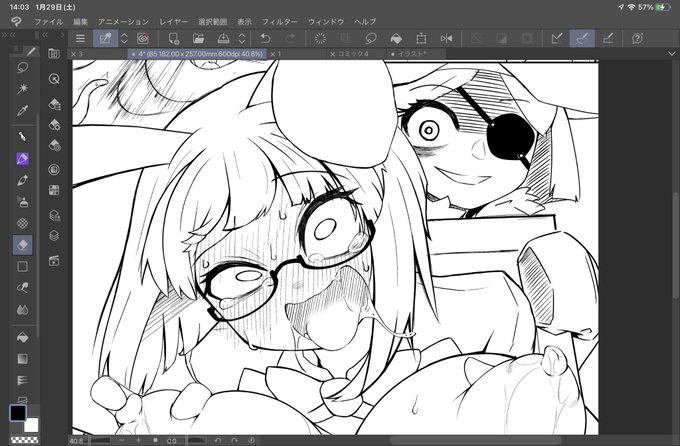Select the Pen tool
The width and height of the screenshot is (680, 446).
tap(23, 137)
